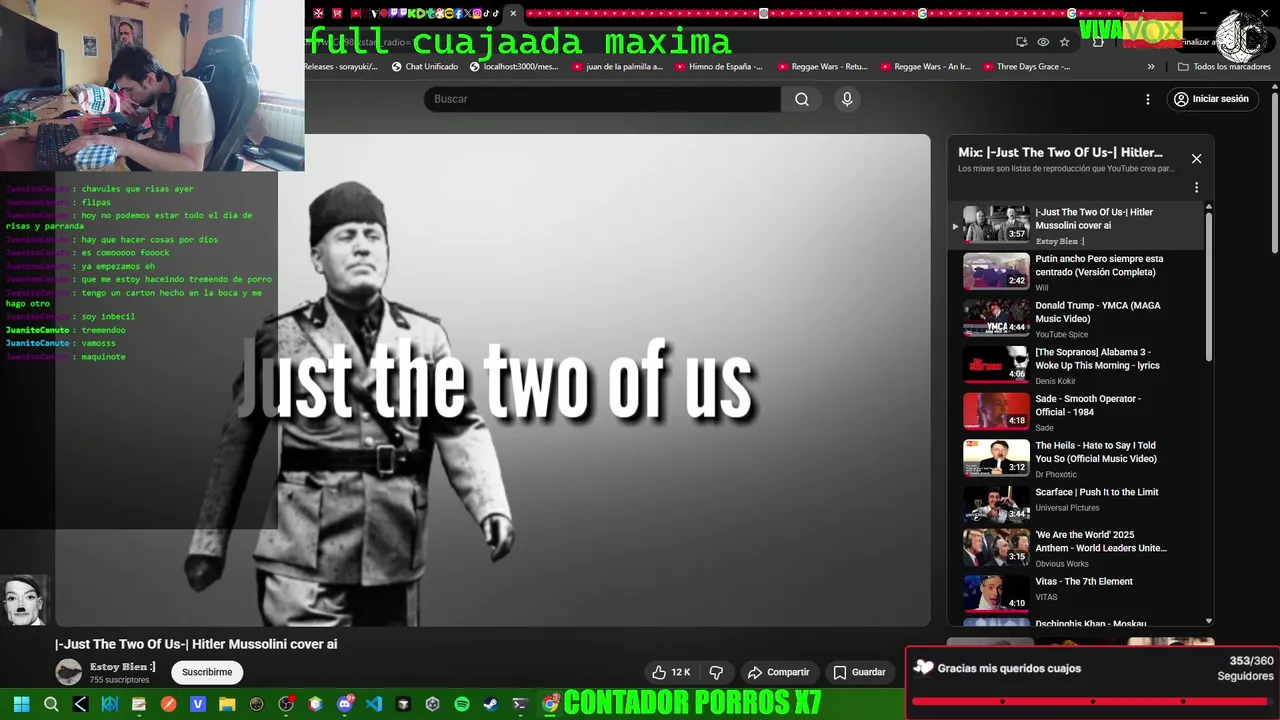Play Putin ancho playlist video thumbnail

click(996, 271)
